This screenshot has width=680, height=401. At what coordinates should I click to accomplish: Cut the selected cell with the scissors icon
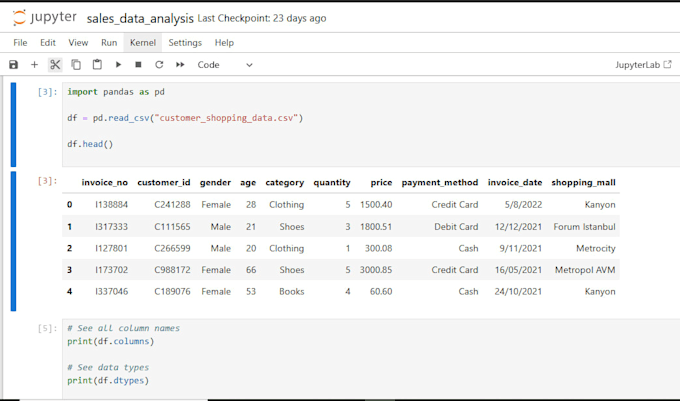55,65
